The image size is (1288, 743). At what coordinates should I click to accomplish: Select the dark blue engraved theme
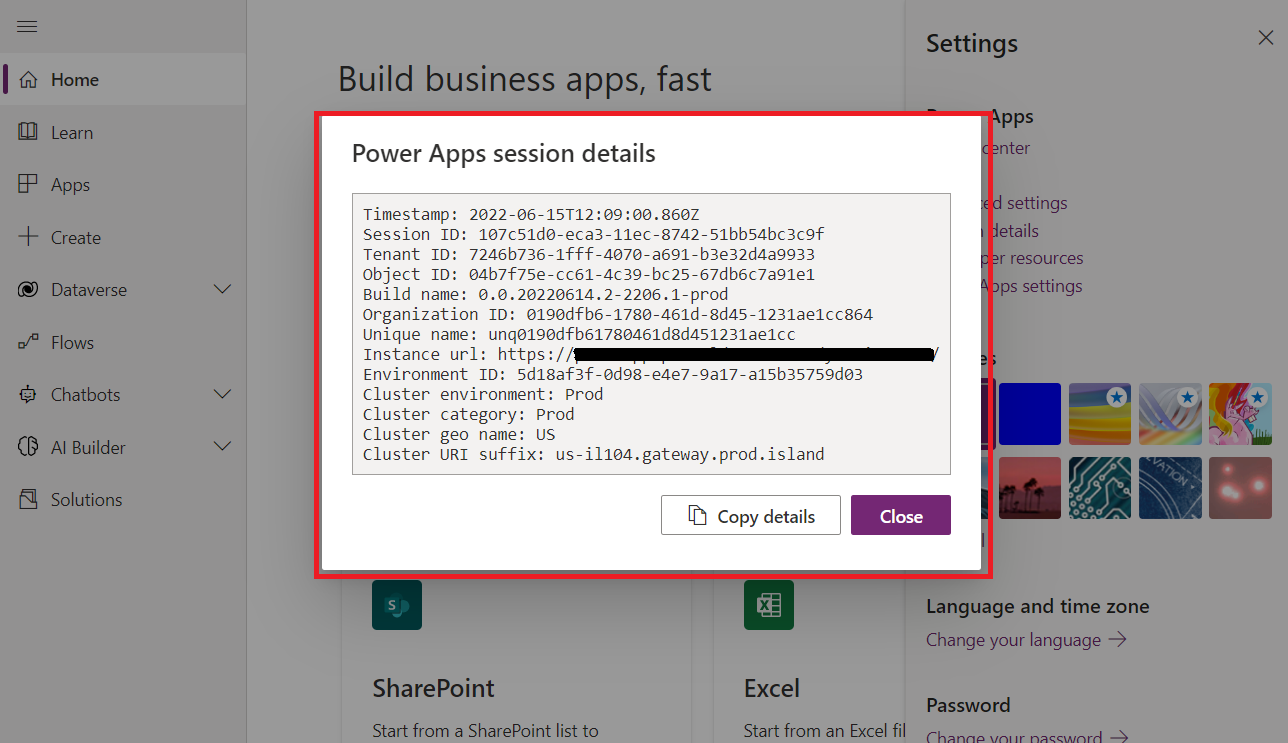[x=1170, y=488]
